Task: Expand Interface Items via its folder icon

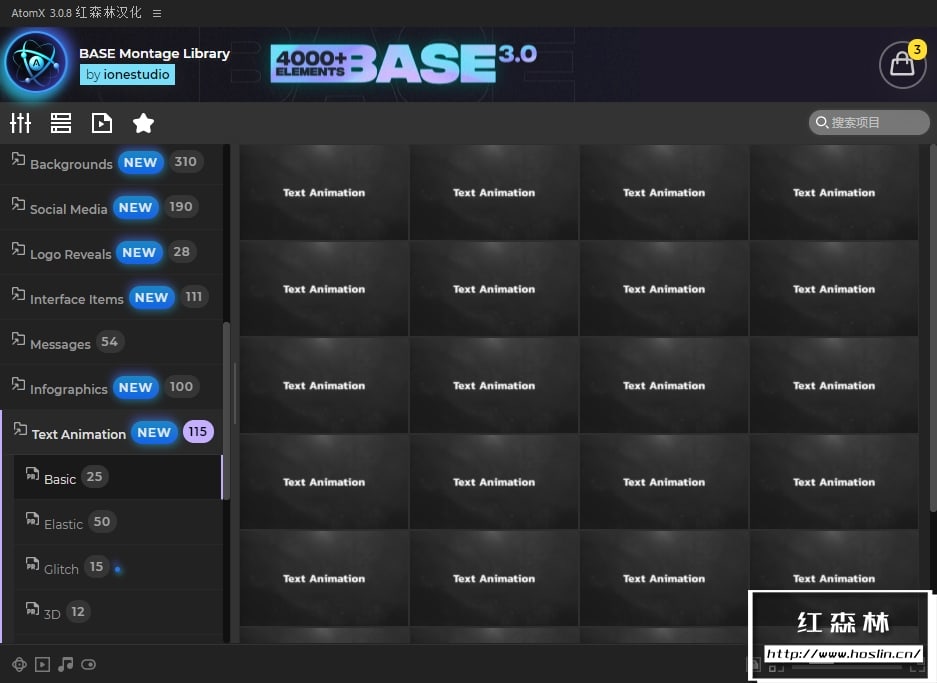Action: (19, 294)
